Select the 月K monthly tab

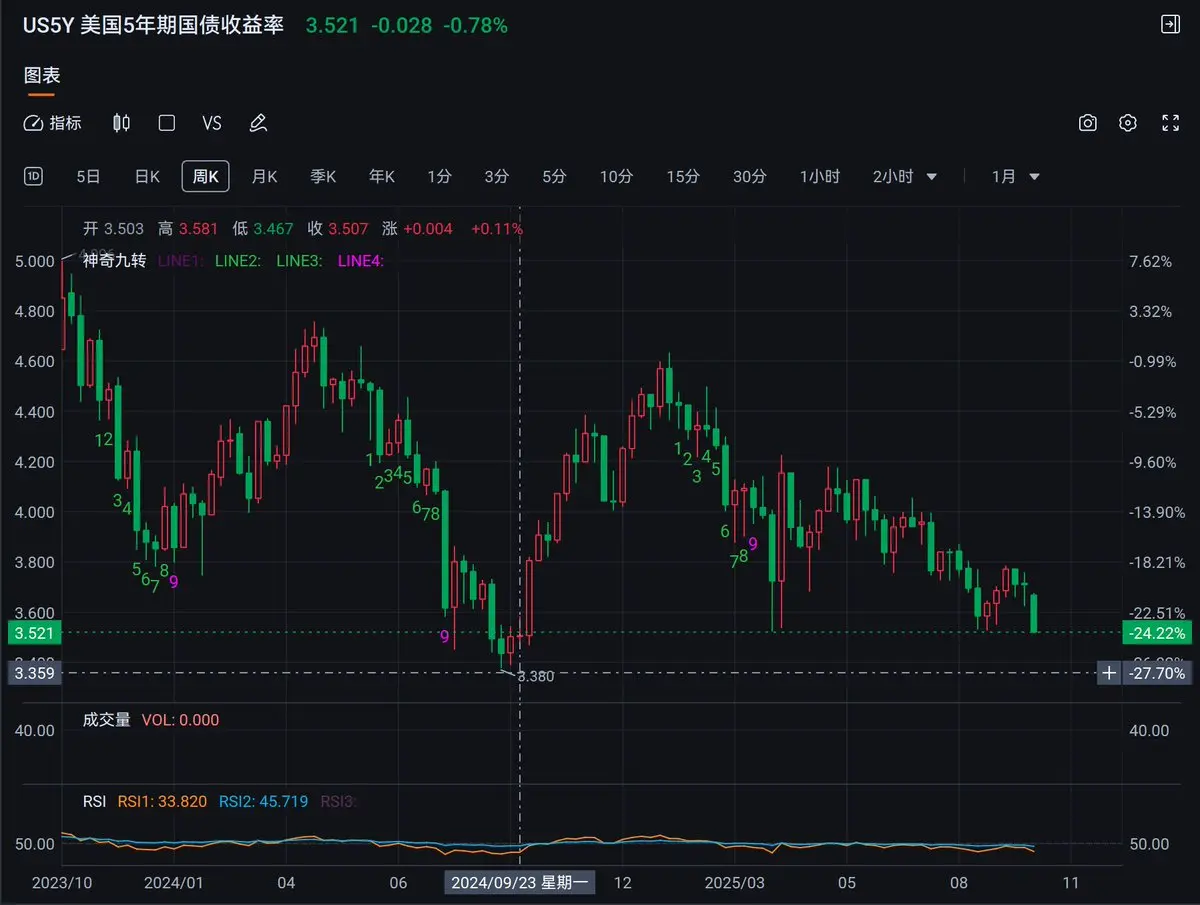[x=264, y=176]
